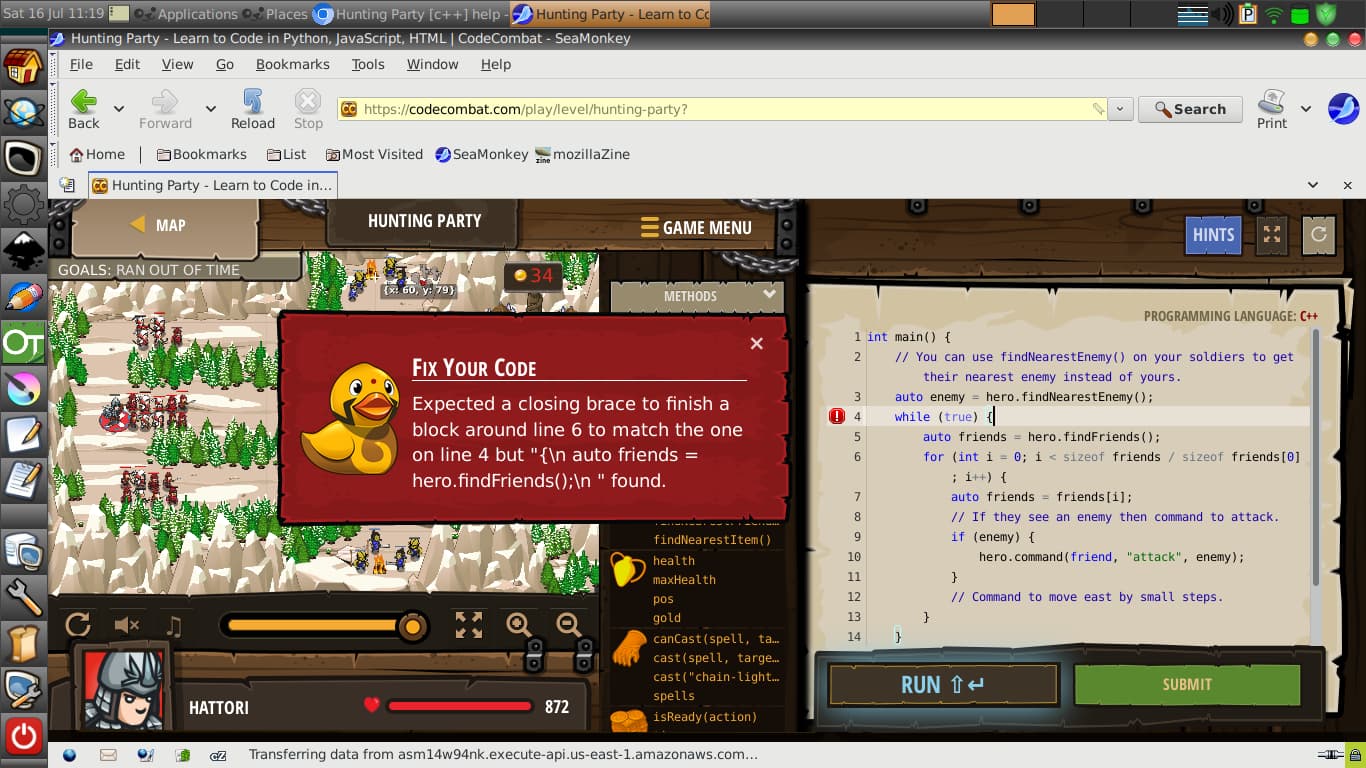Click the volume speaker icon in system tray
This screenshot has height=768, width=1366.
[1222, 14]
